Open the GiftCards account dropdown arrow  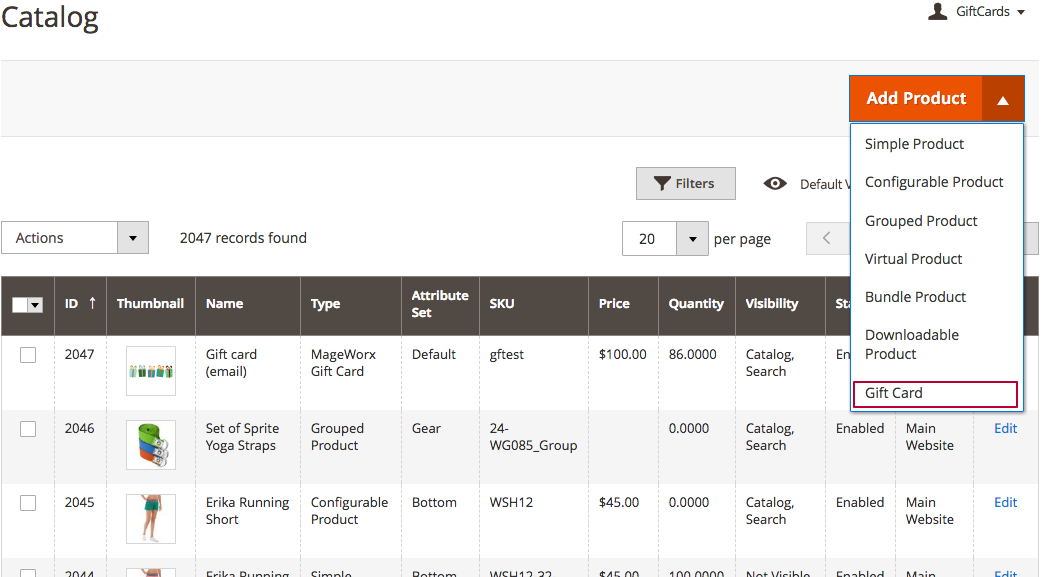[1021, 12]
